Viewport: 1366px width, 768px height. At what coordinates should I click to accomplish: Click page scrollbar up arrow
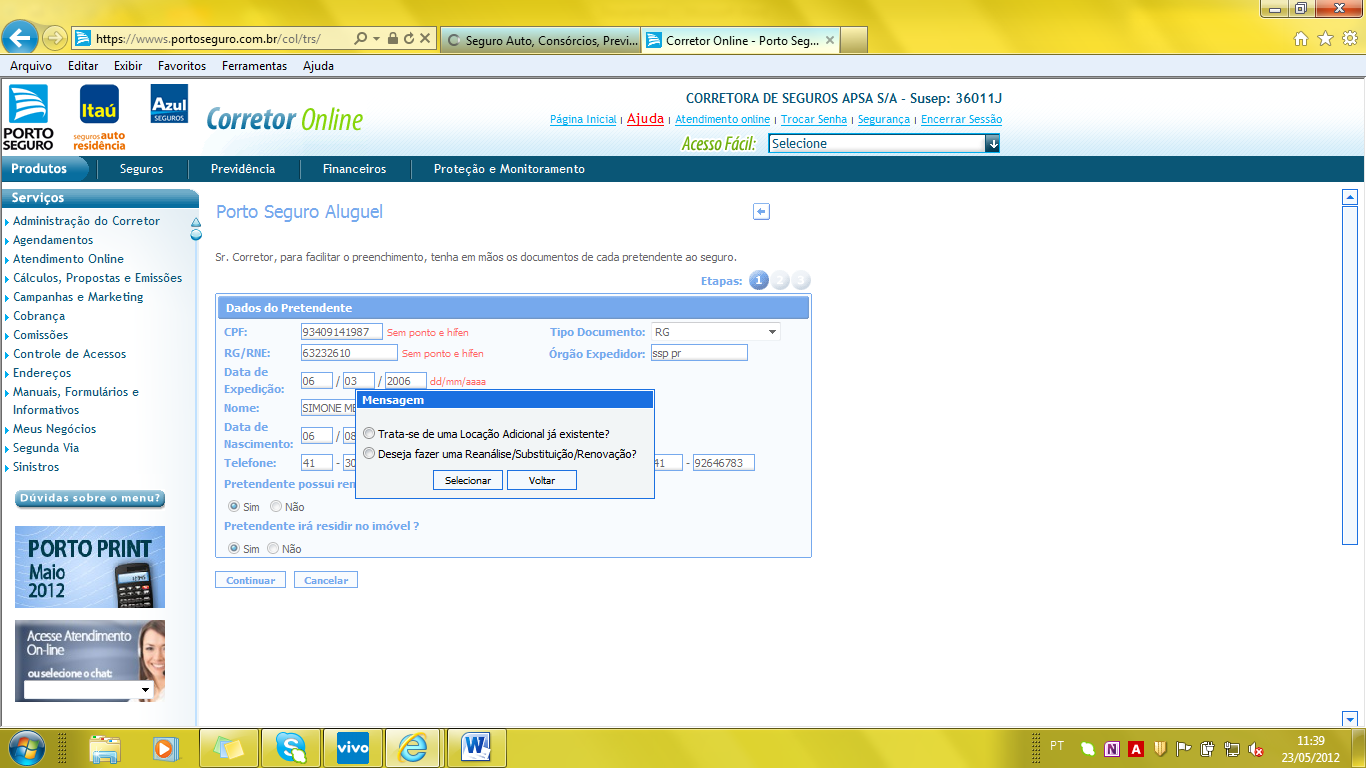click(1349, 197)
